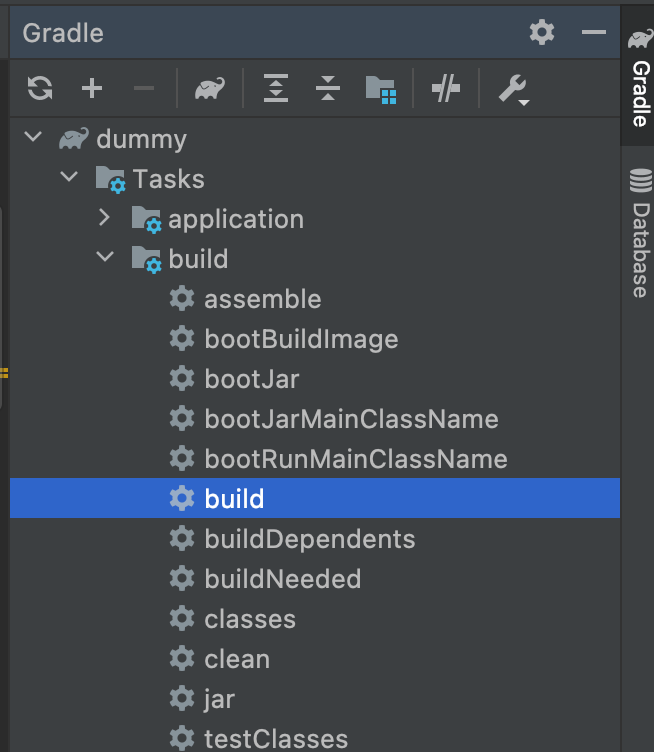Screen dimensions: 654x752
Task: Select the buildDependents task
Action: 315,539
